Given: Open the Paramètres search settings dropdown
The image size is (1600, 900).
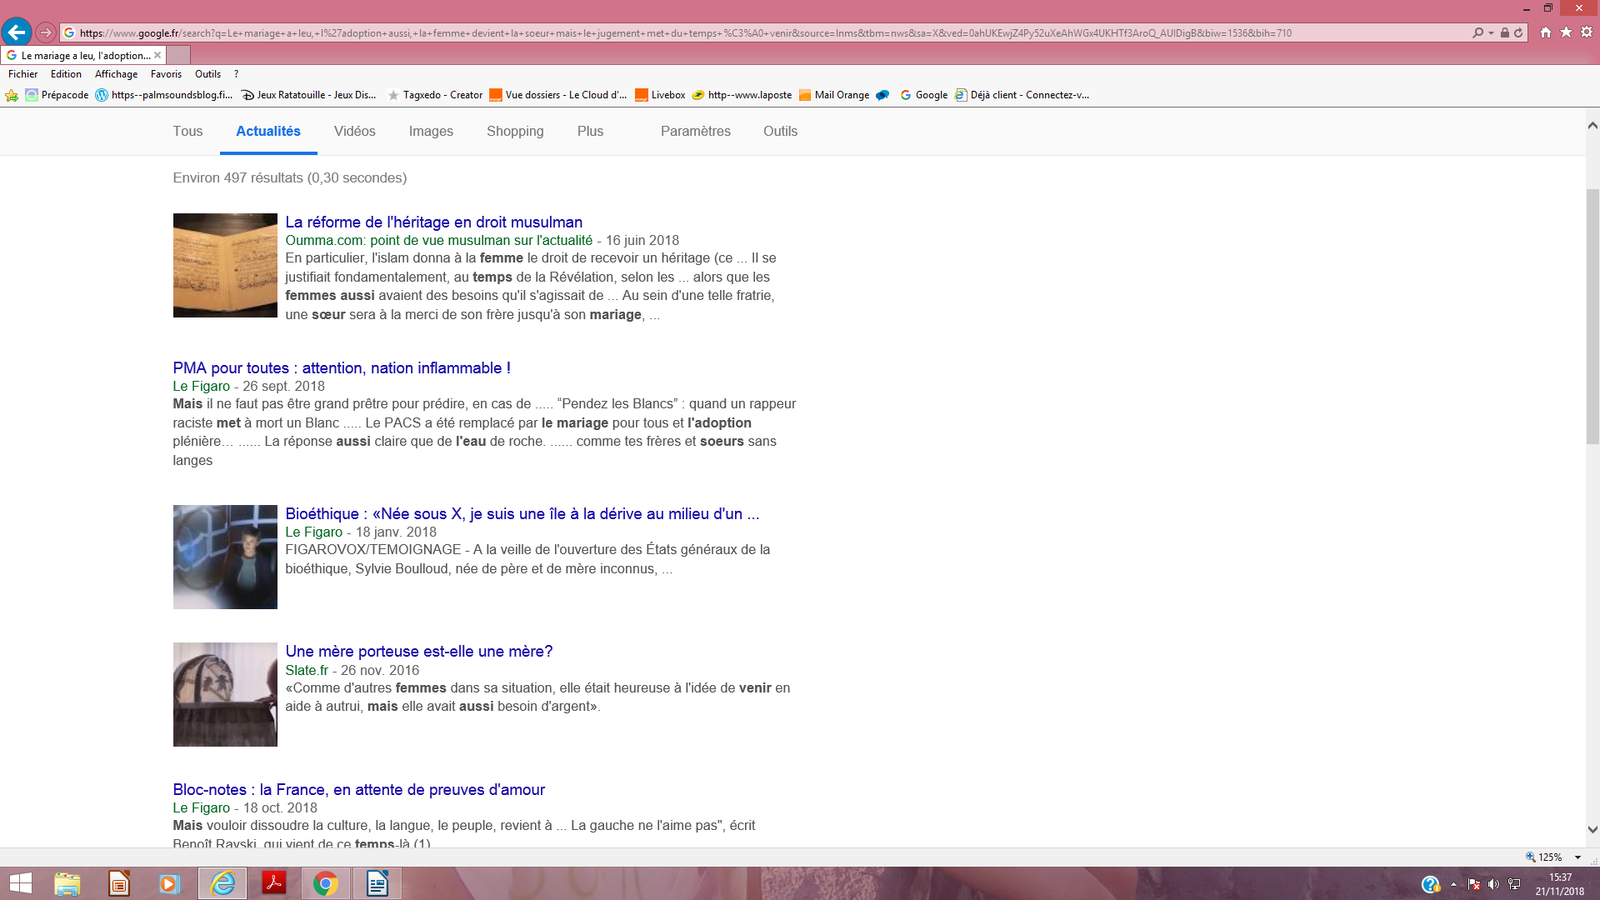Looking at the screenshot, I should pyautogui.click(x=696, y=131).
